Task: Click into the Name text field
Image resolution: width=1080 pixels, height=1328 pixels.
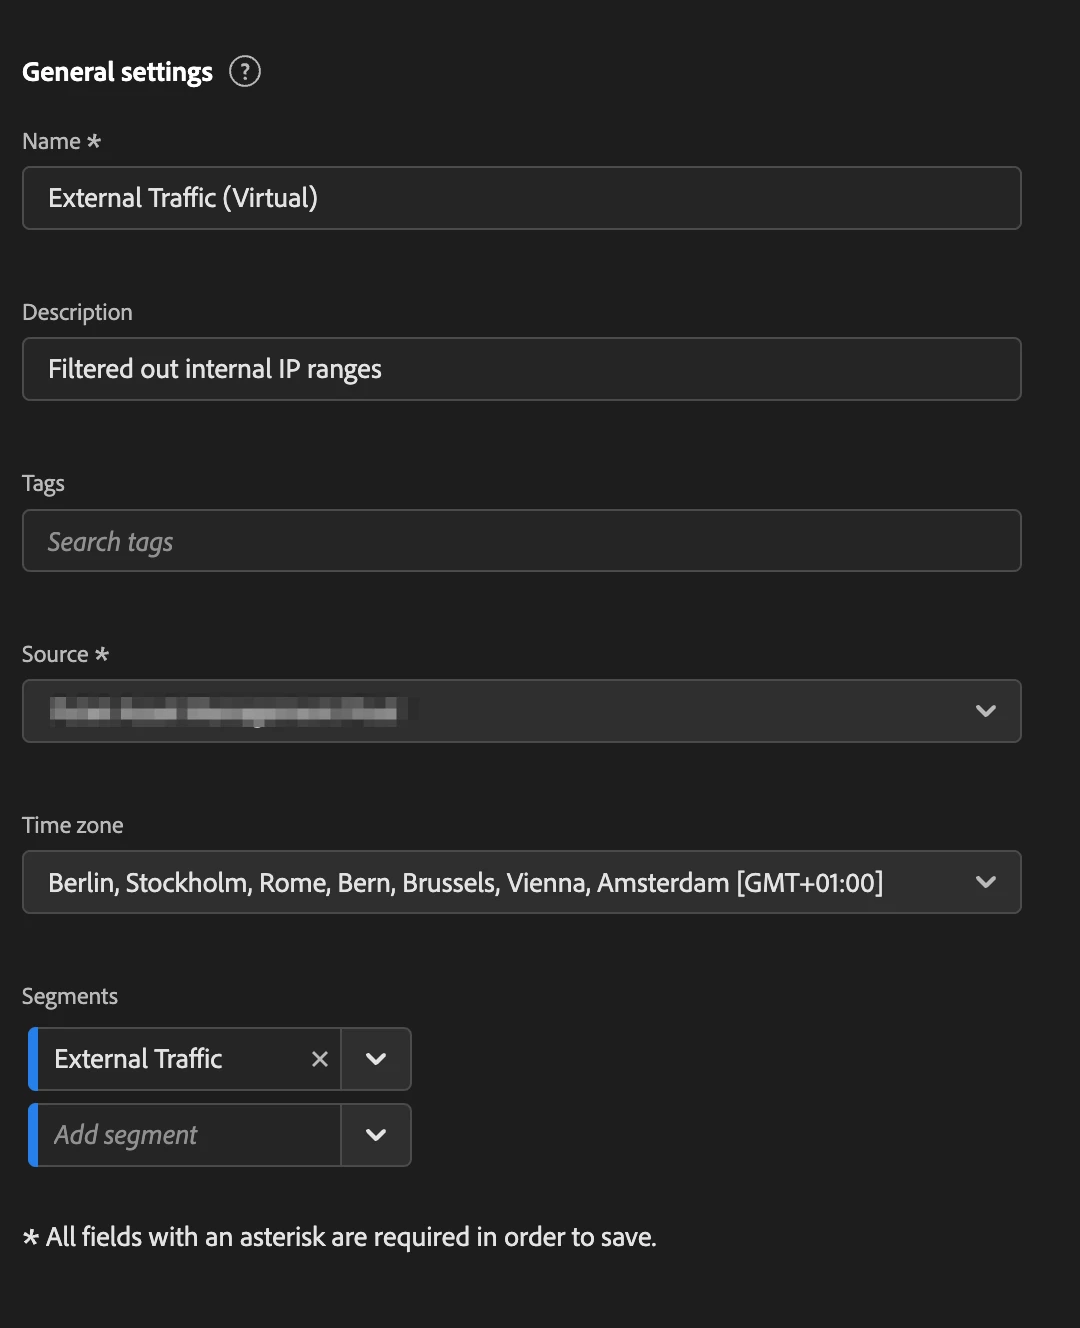Action: (521, 198)
